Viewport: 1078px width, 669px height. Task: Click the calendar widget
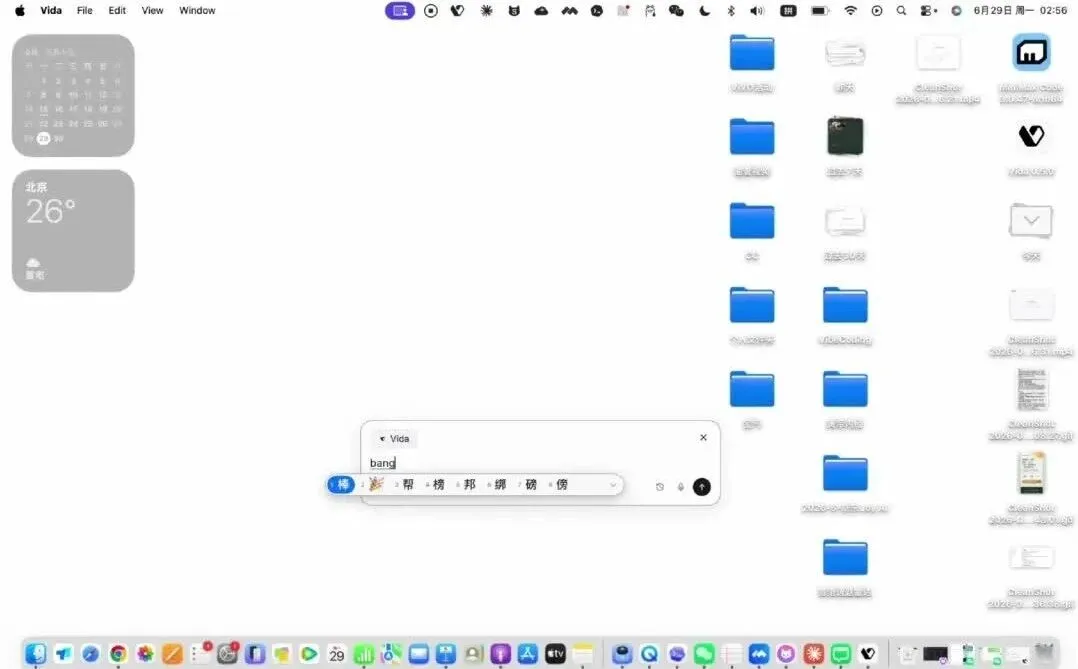(x=73, y=96)
